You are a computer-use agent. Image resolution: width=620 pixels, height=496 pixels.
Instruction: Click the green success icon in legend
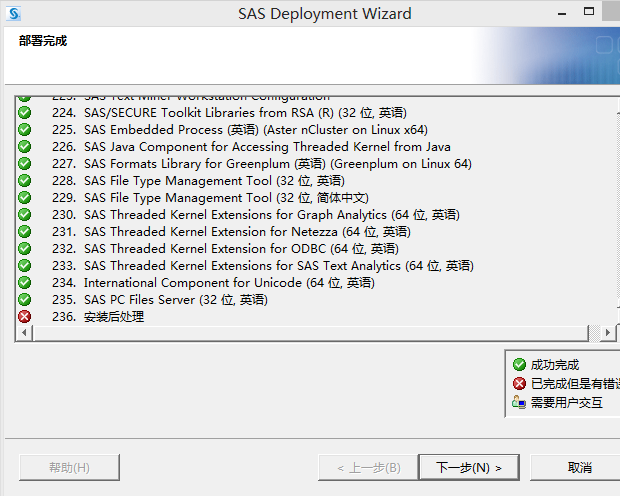519,365
